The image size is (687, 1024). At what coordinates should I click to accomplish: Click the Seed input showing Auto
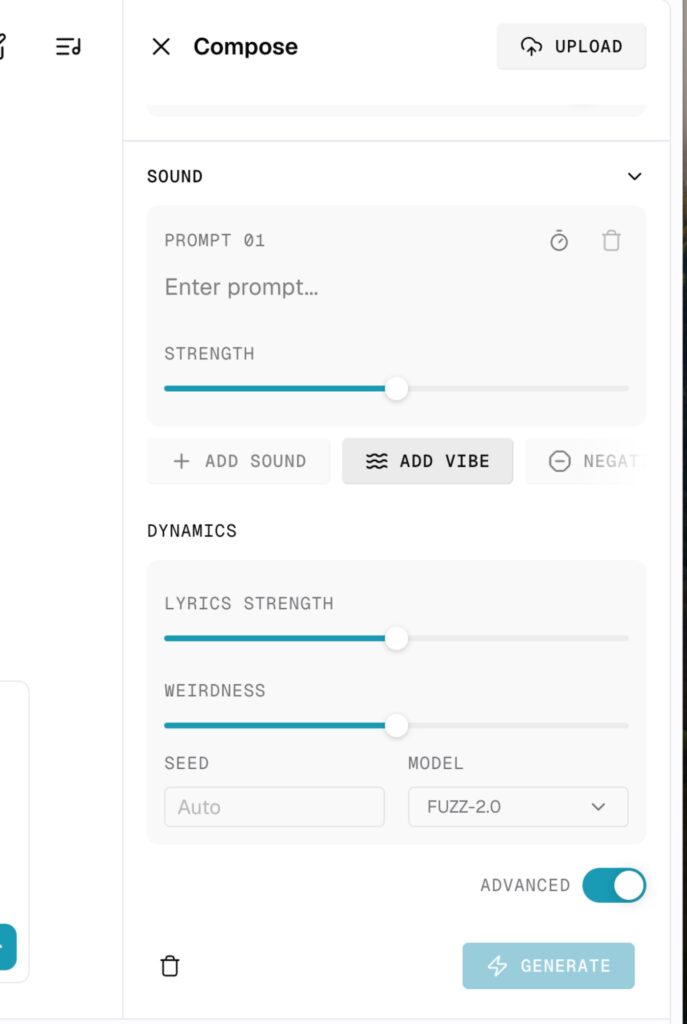pos(274,807)
